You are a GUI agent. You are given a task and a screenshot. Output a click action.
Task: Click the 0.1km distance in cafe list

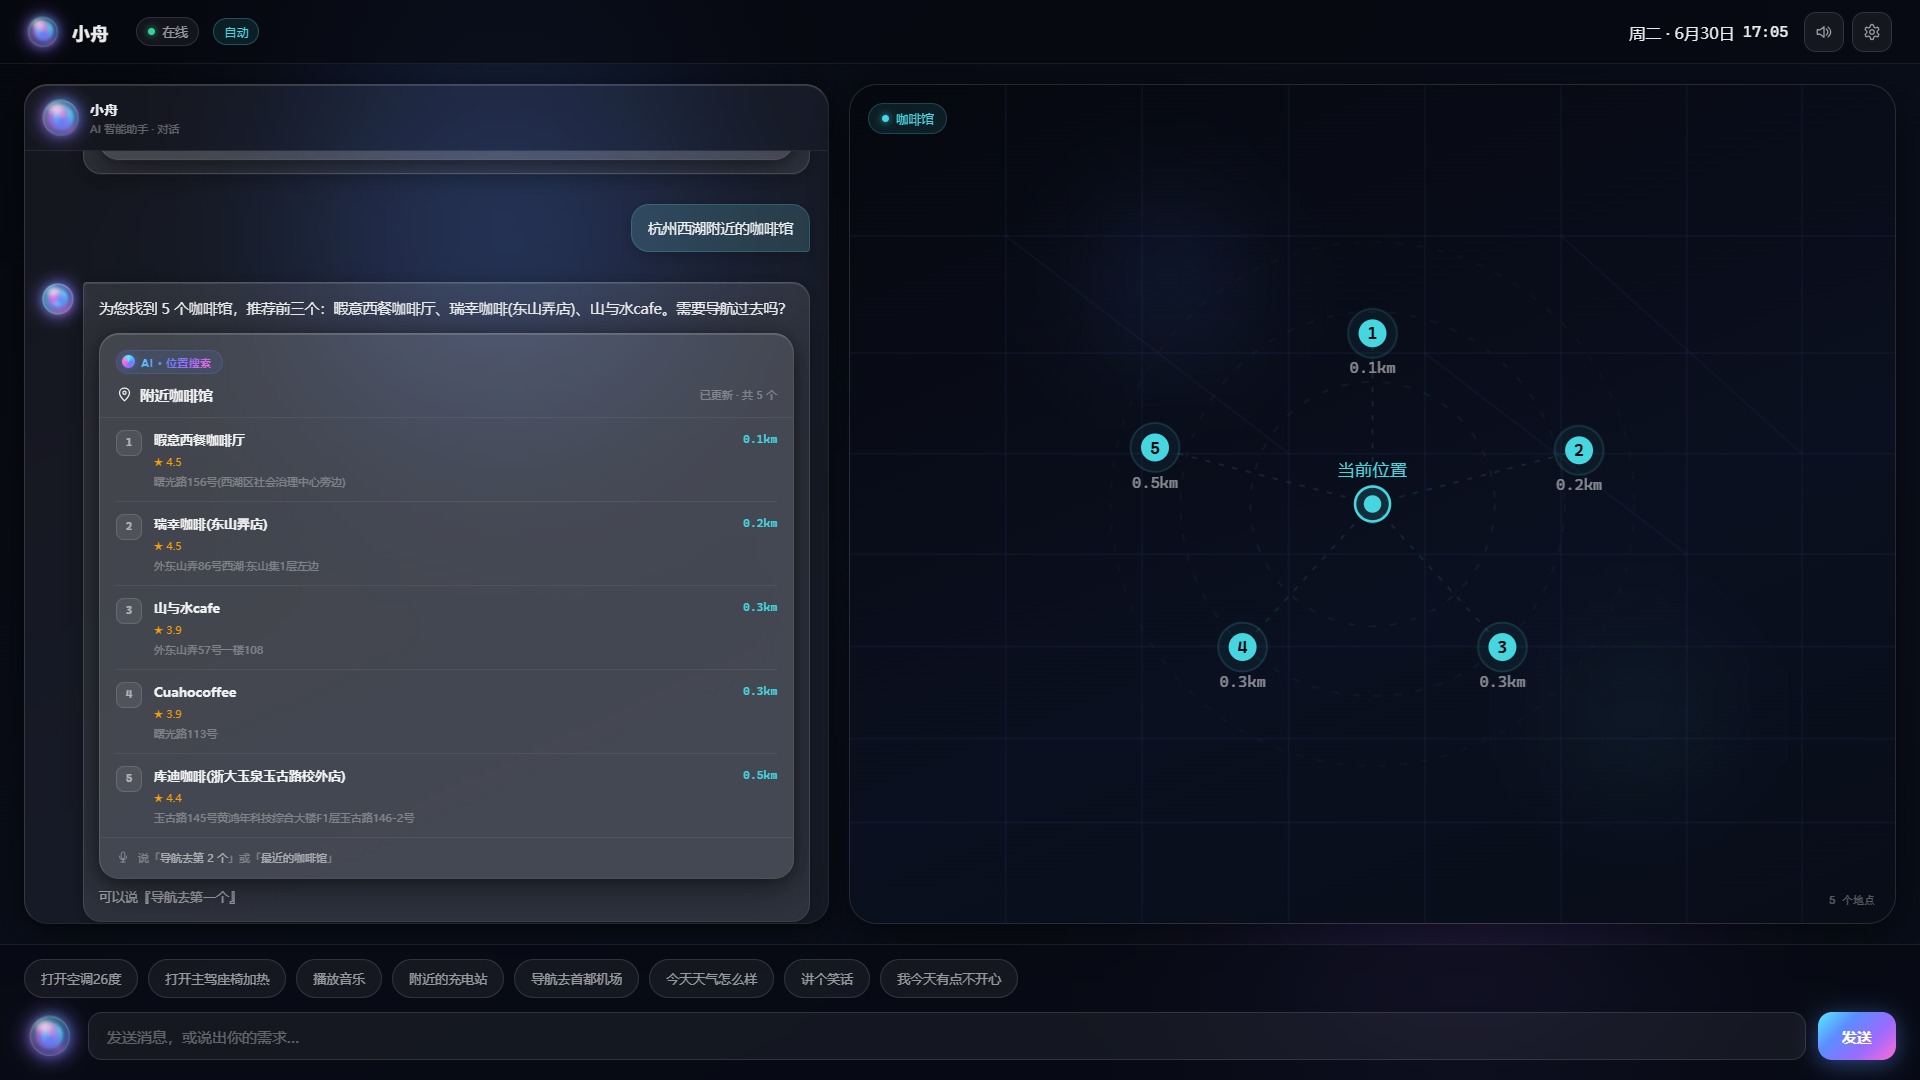(x=760, y=439)
